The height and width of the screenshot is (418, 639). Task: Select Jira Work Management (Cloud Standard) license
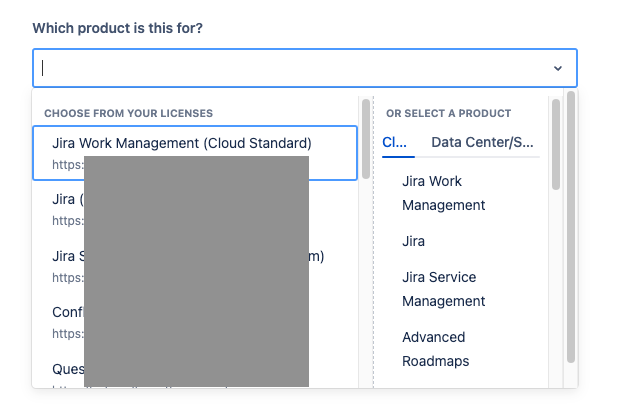[195, 153]
